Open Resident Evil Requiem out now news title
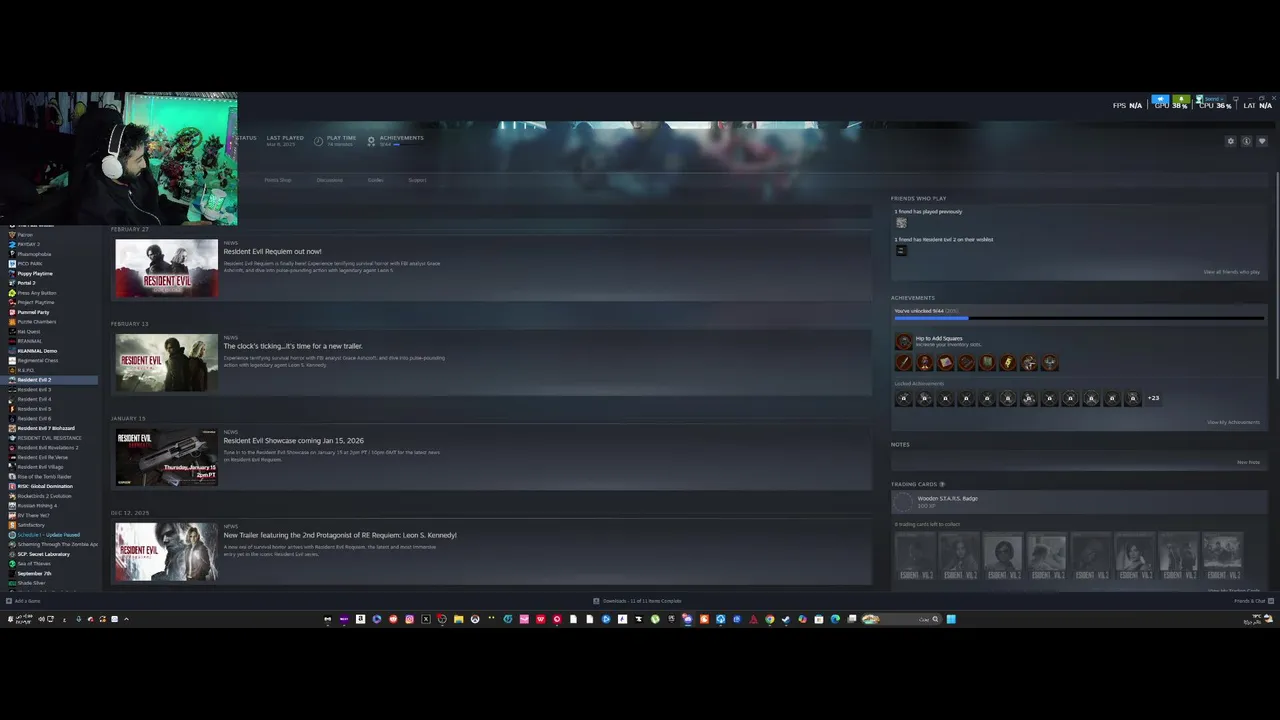The image size is (1280, 720). pos(272,252)
